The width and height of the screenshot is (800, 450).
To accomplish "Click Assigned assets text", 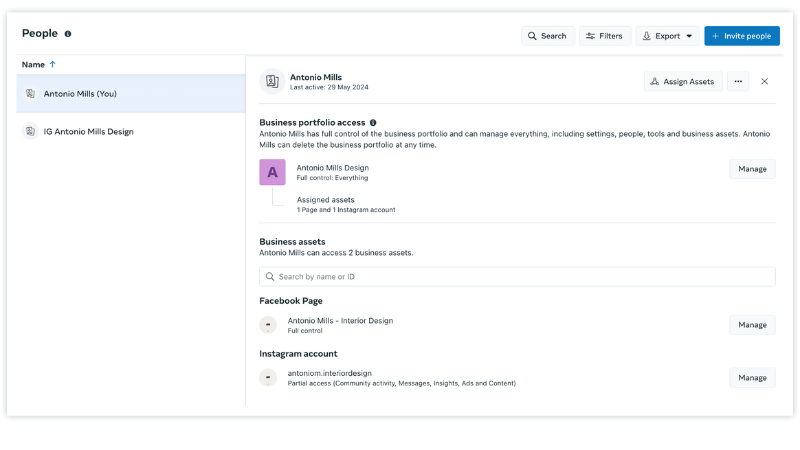I will (326, 199).
